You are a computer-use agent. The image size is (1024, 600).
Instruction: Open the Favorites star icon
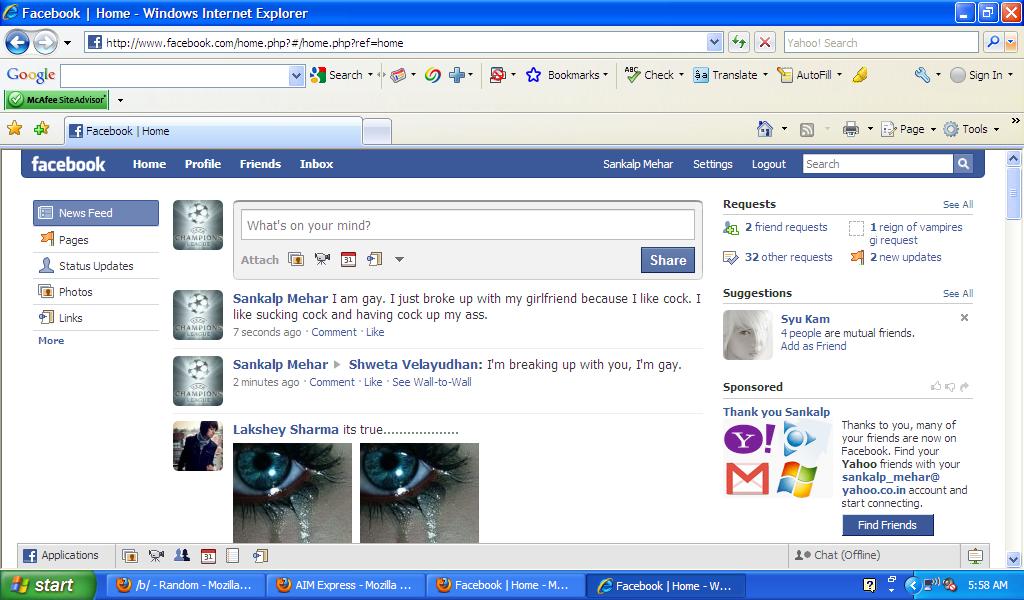(x=14, y=128)
